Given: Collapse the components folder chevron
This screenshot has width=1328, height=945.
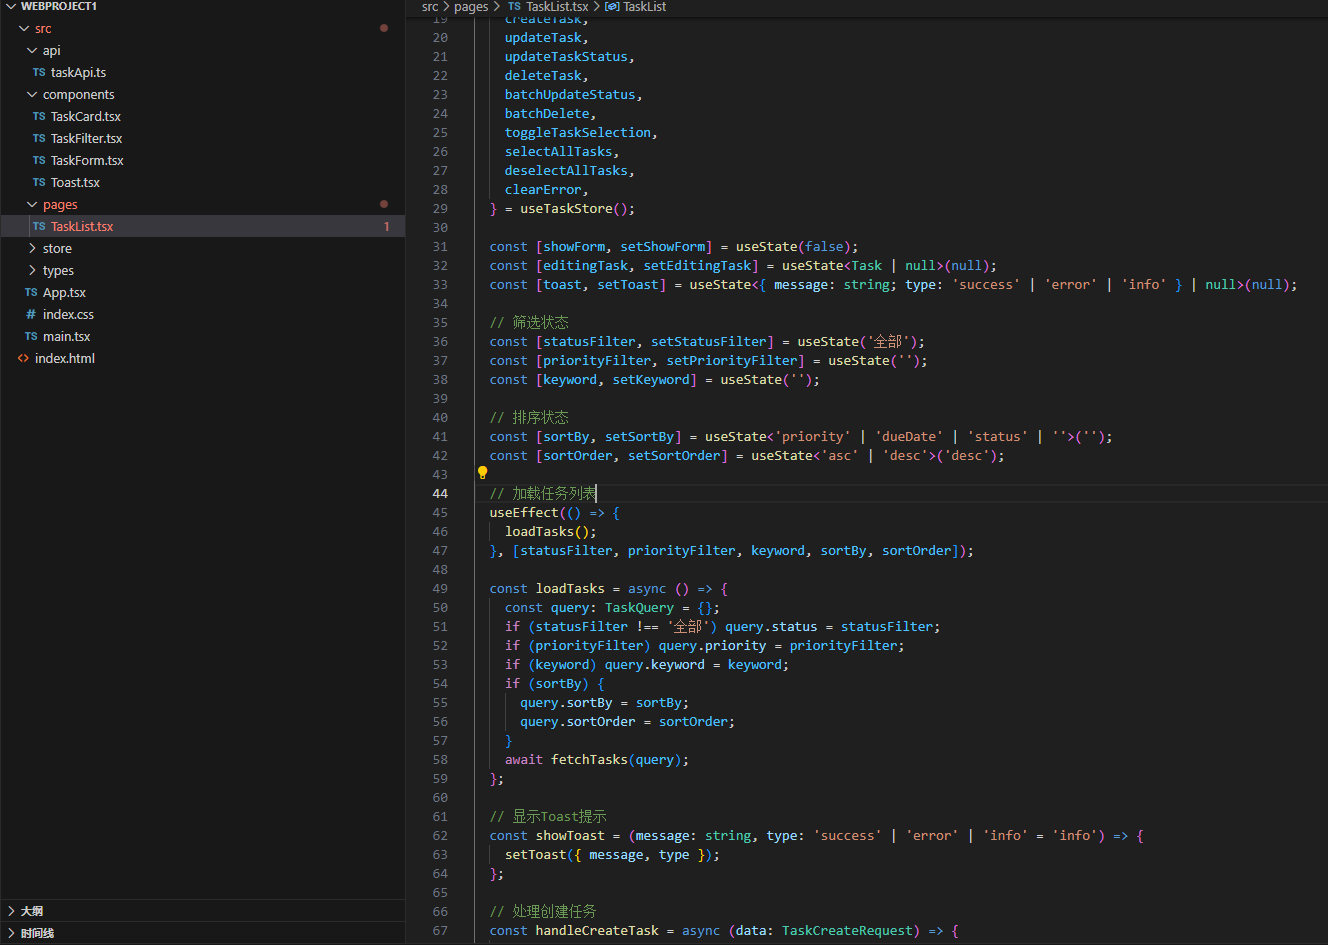Looking at the screenshot, I should click(32, 94).
